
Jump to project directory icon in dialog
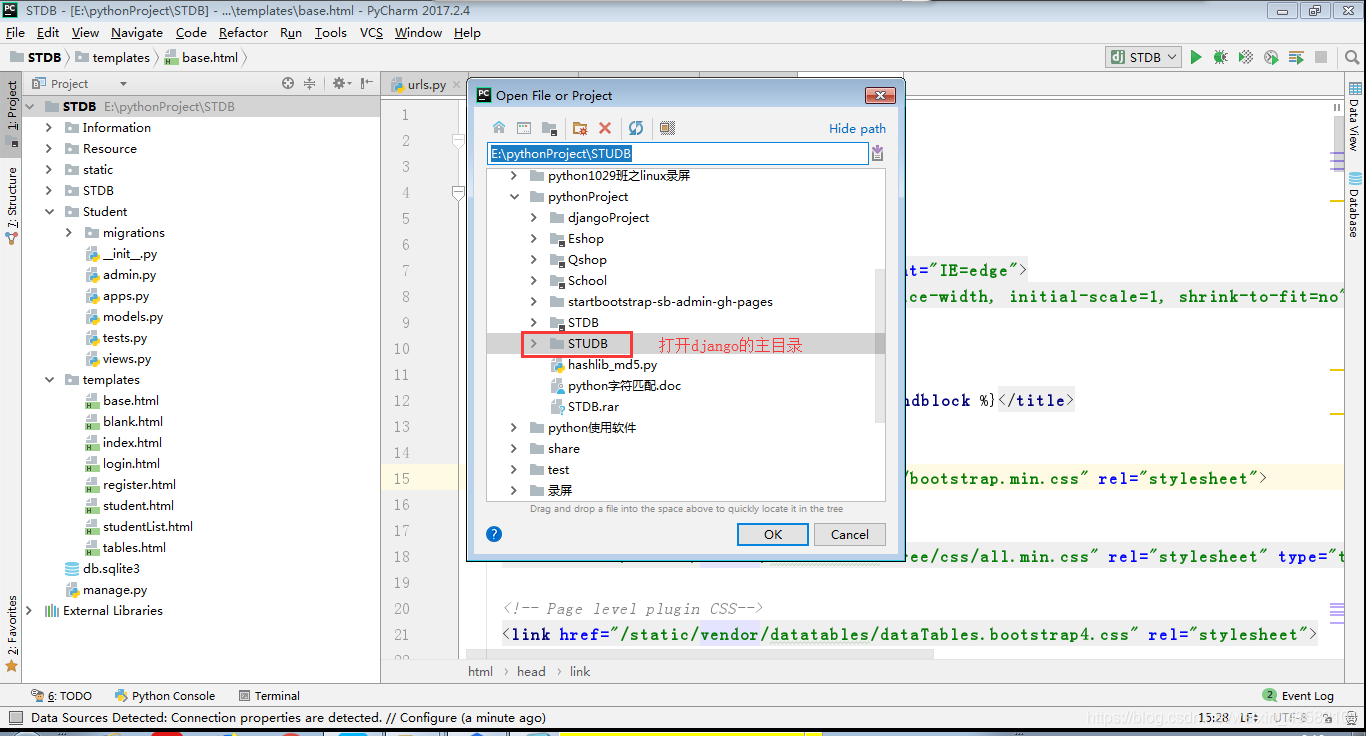(549, 128)
